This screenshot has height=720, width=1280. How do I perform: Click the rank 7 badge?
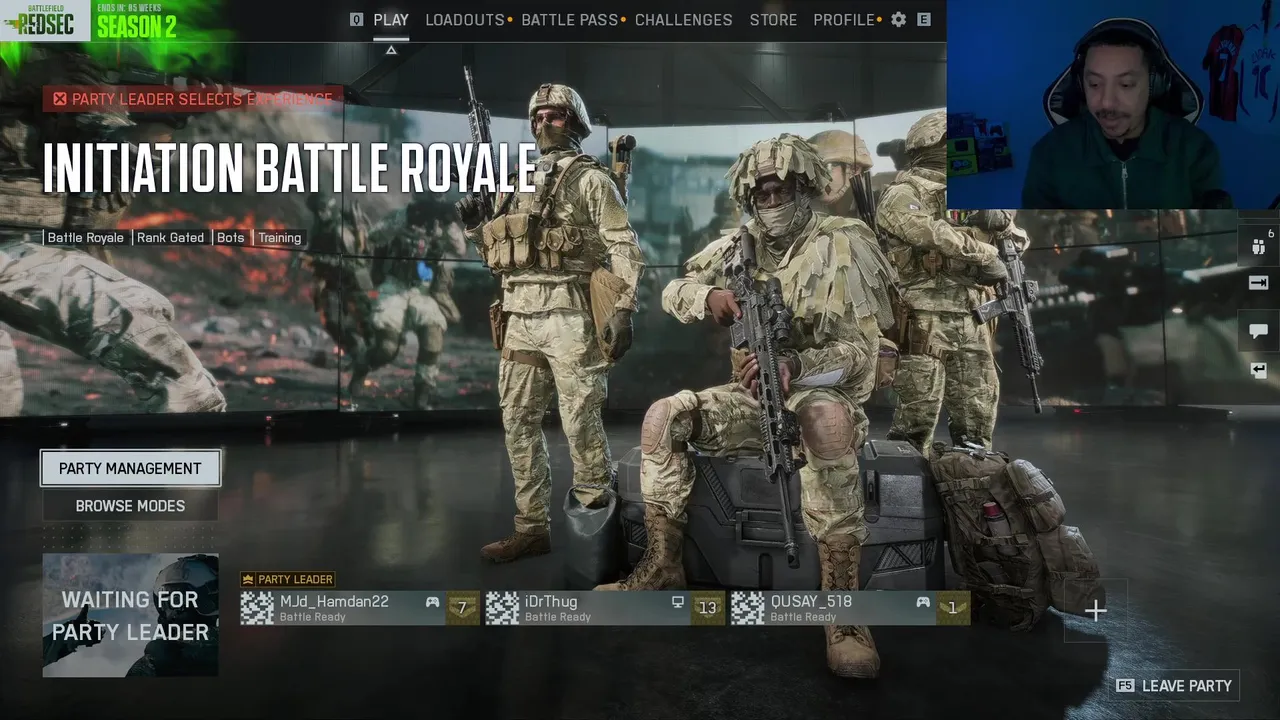click(462, 608)
